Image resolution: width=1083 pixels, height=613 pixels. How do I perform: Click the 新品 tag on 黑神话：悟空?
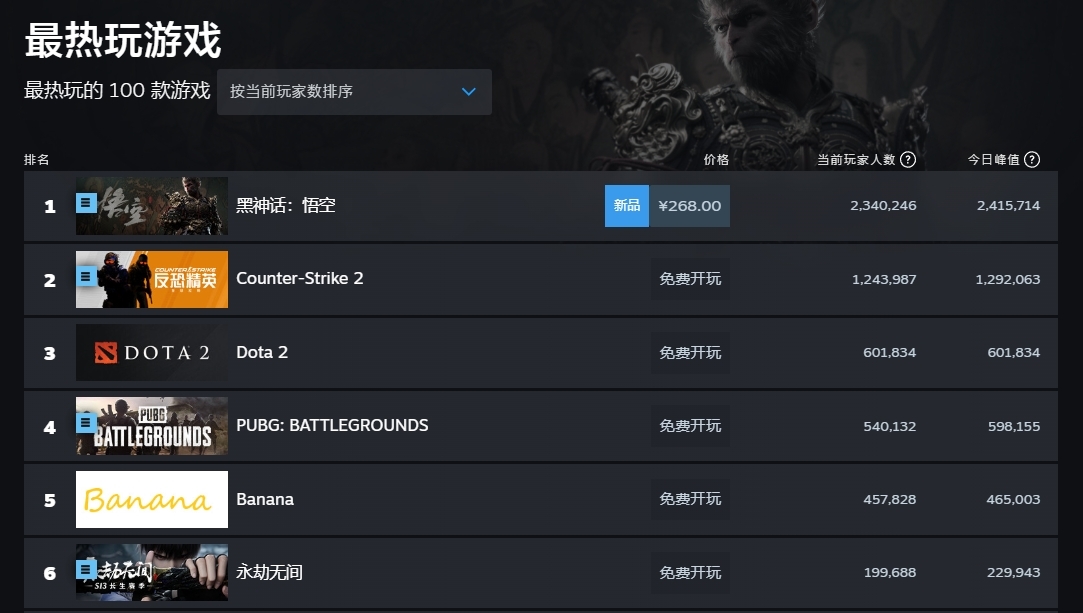[626, 206]
